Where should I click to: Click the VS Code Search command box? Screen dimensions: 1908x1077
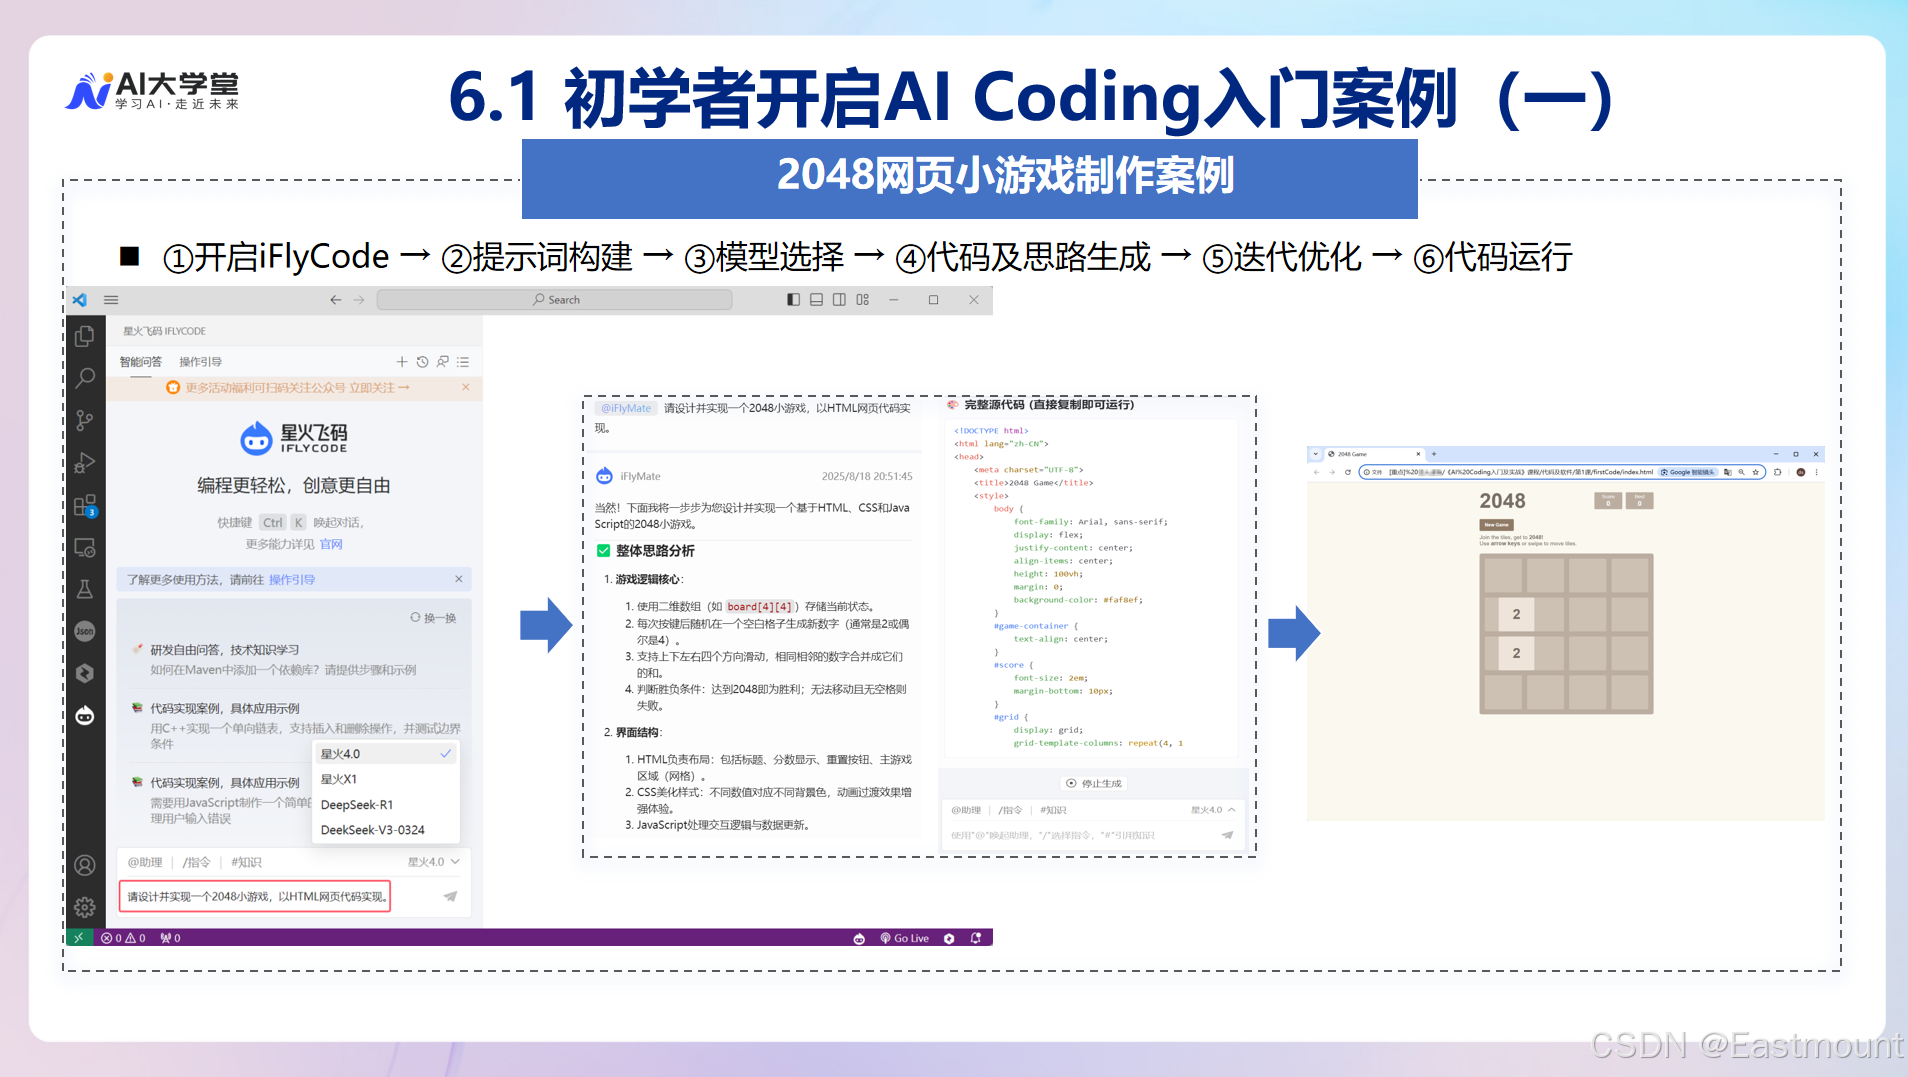pyautogui.click(x=555, y=300)
